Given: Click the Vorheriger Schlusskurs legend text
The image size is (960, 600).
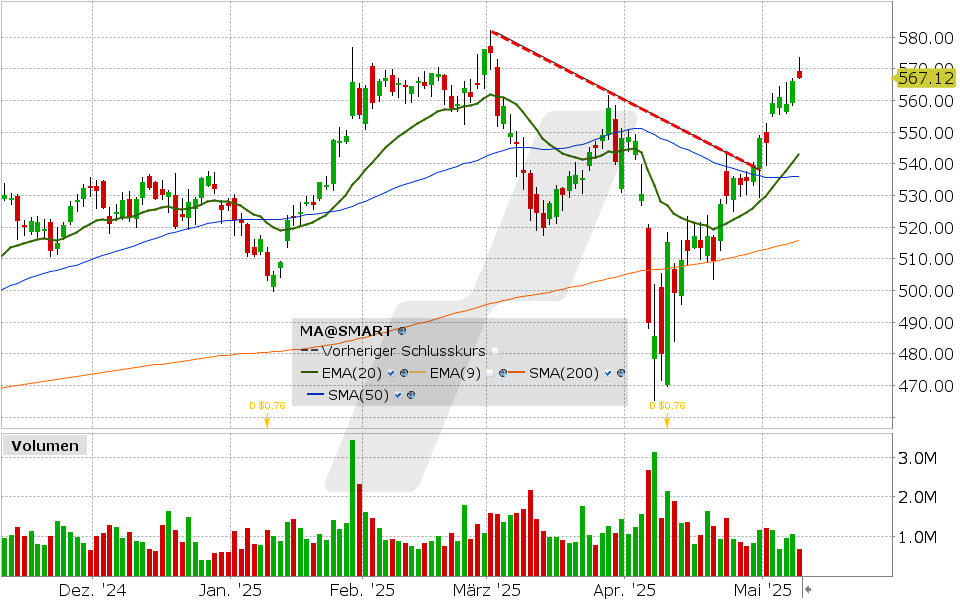Looking at the screenshot, I should click(403, 351).
